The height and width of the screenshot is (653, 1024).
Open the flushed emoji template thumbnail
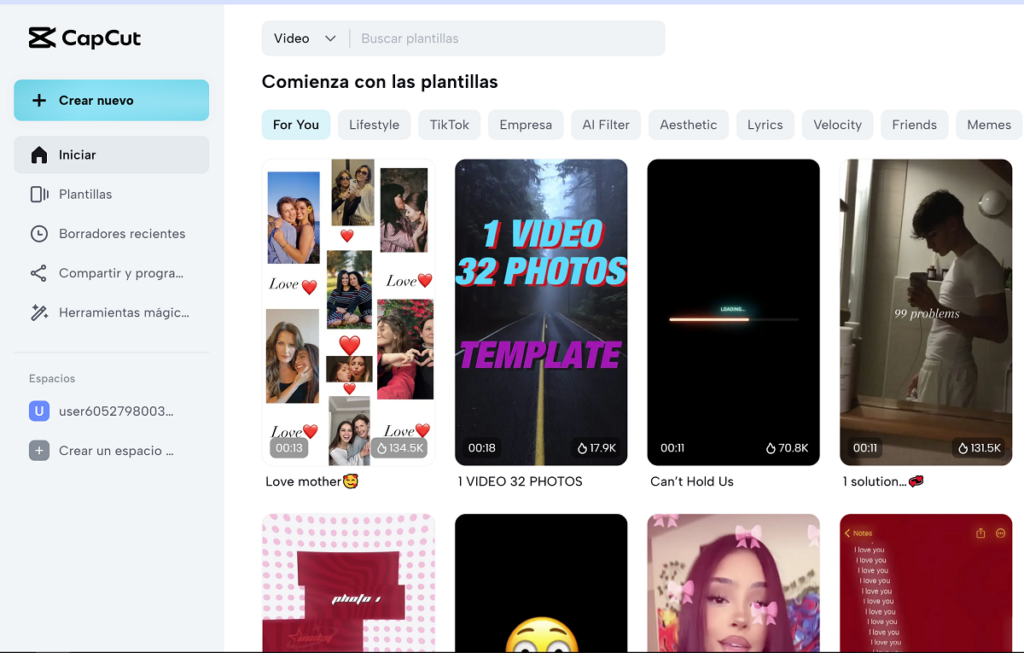pos(541,583)
